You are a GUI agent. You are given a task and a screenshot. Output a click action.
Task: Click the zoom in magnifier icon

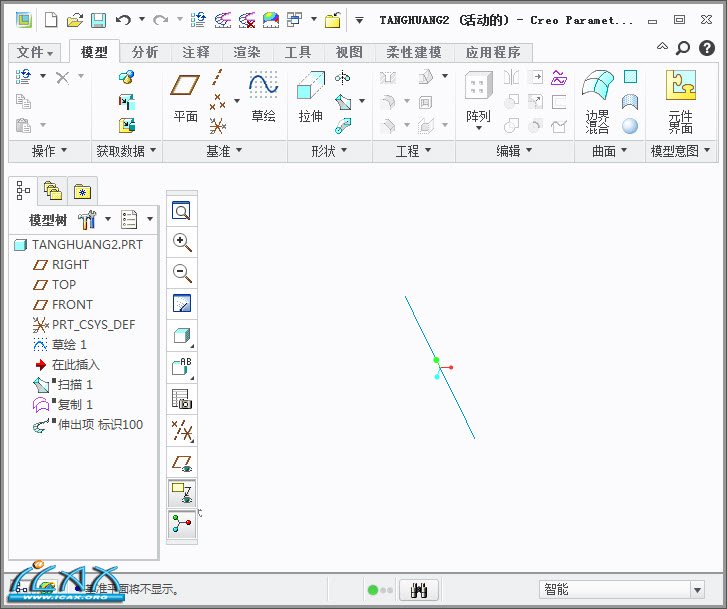182,242
